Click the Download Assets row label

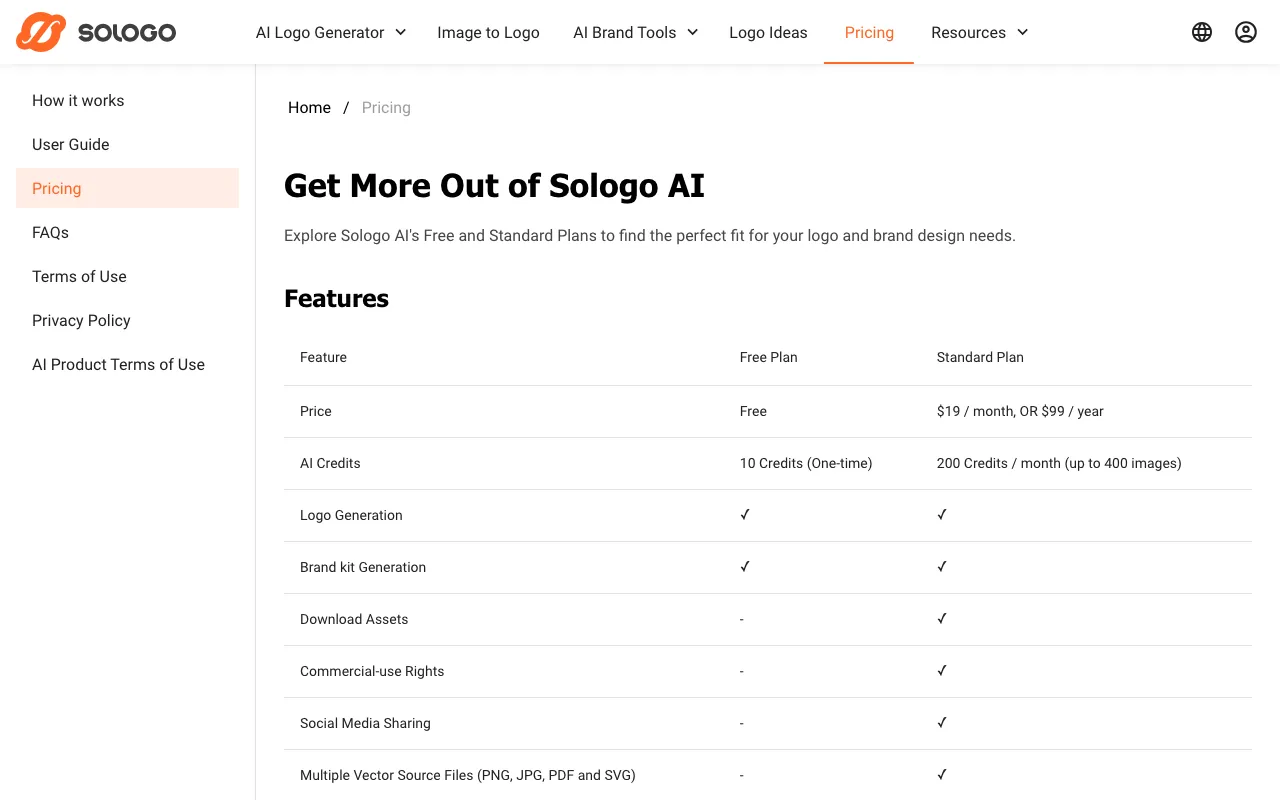[354, 619]
